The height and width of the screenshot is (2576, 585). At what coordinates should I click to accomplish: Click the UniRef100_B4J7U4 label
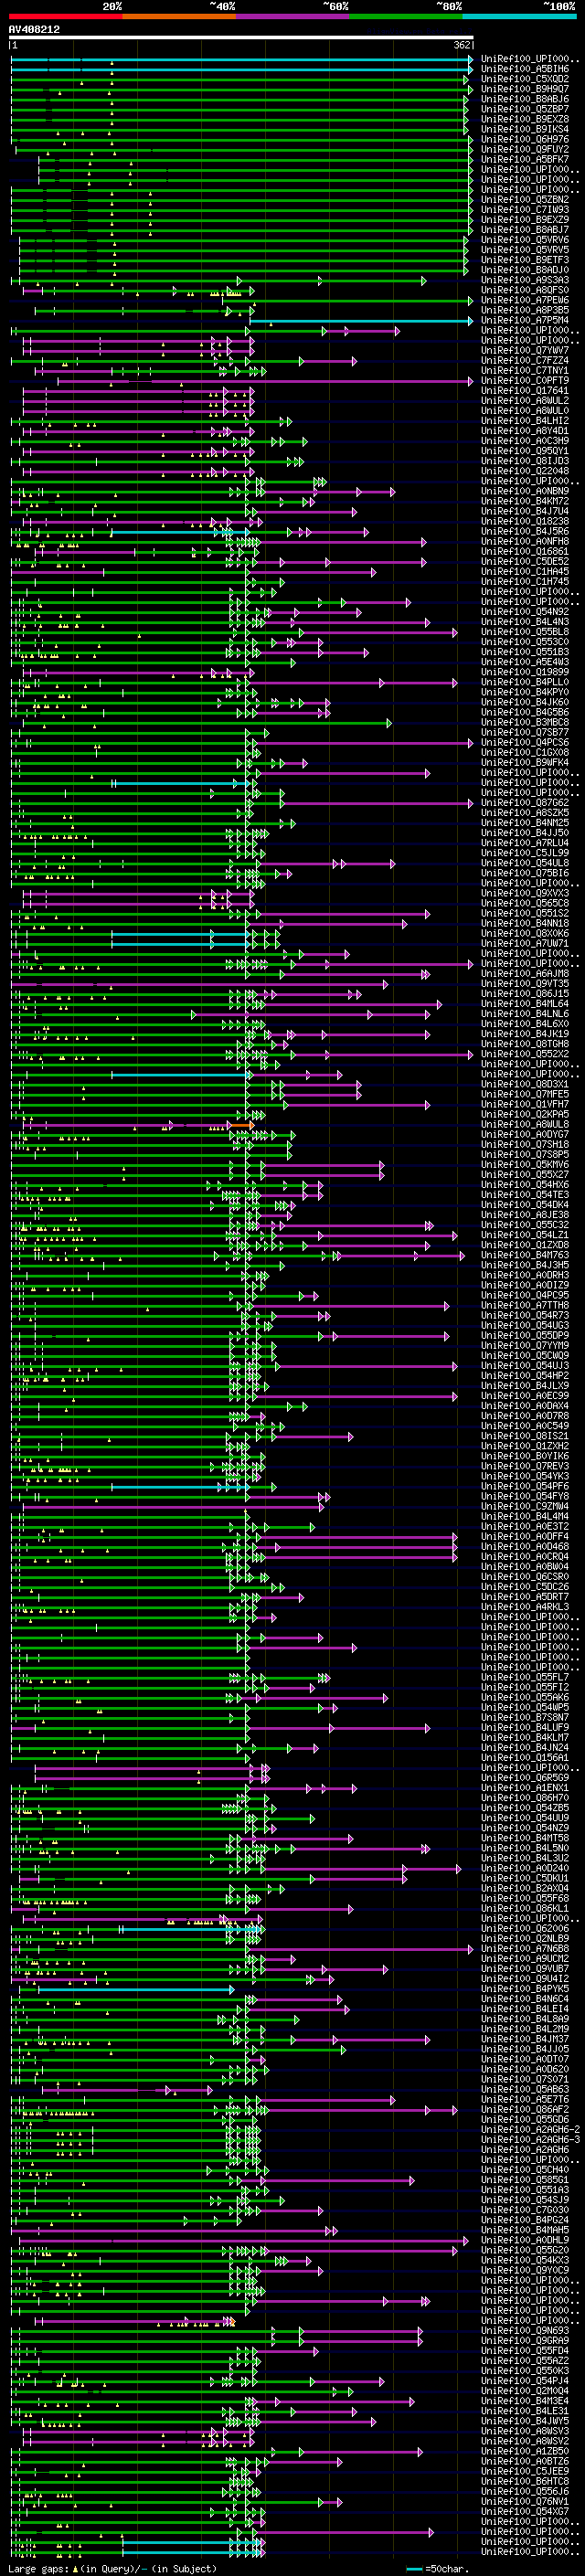point(525,511)
